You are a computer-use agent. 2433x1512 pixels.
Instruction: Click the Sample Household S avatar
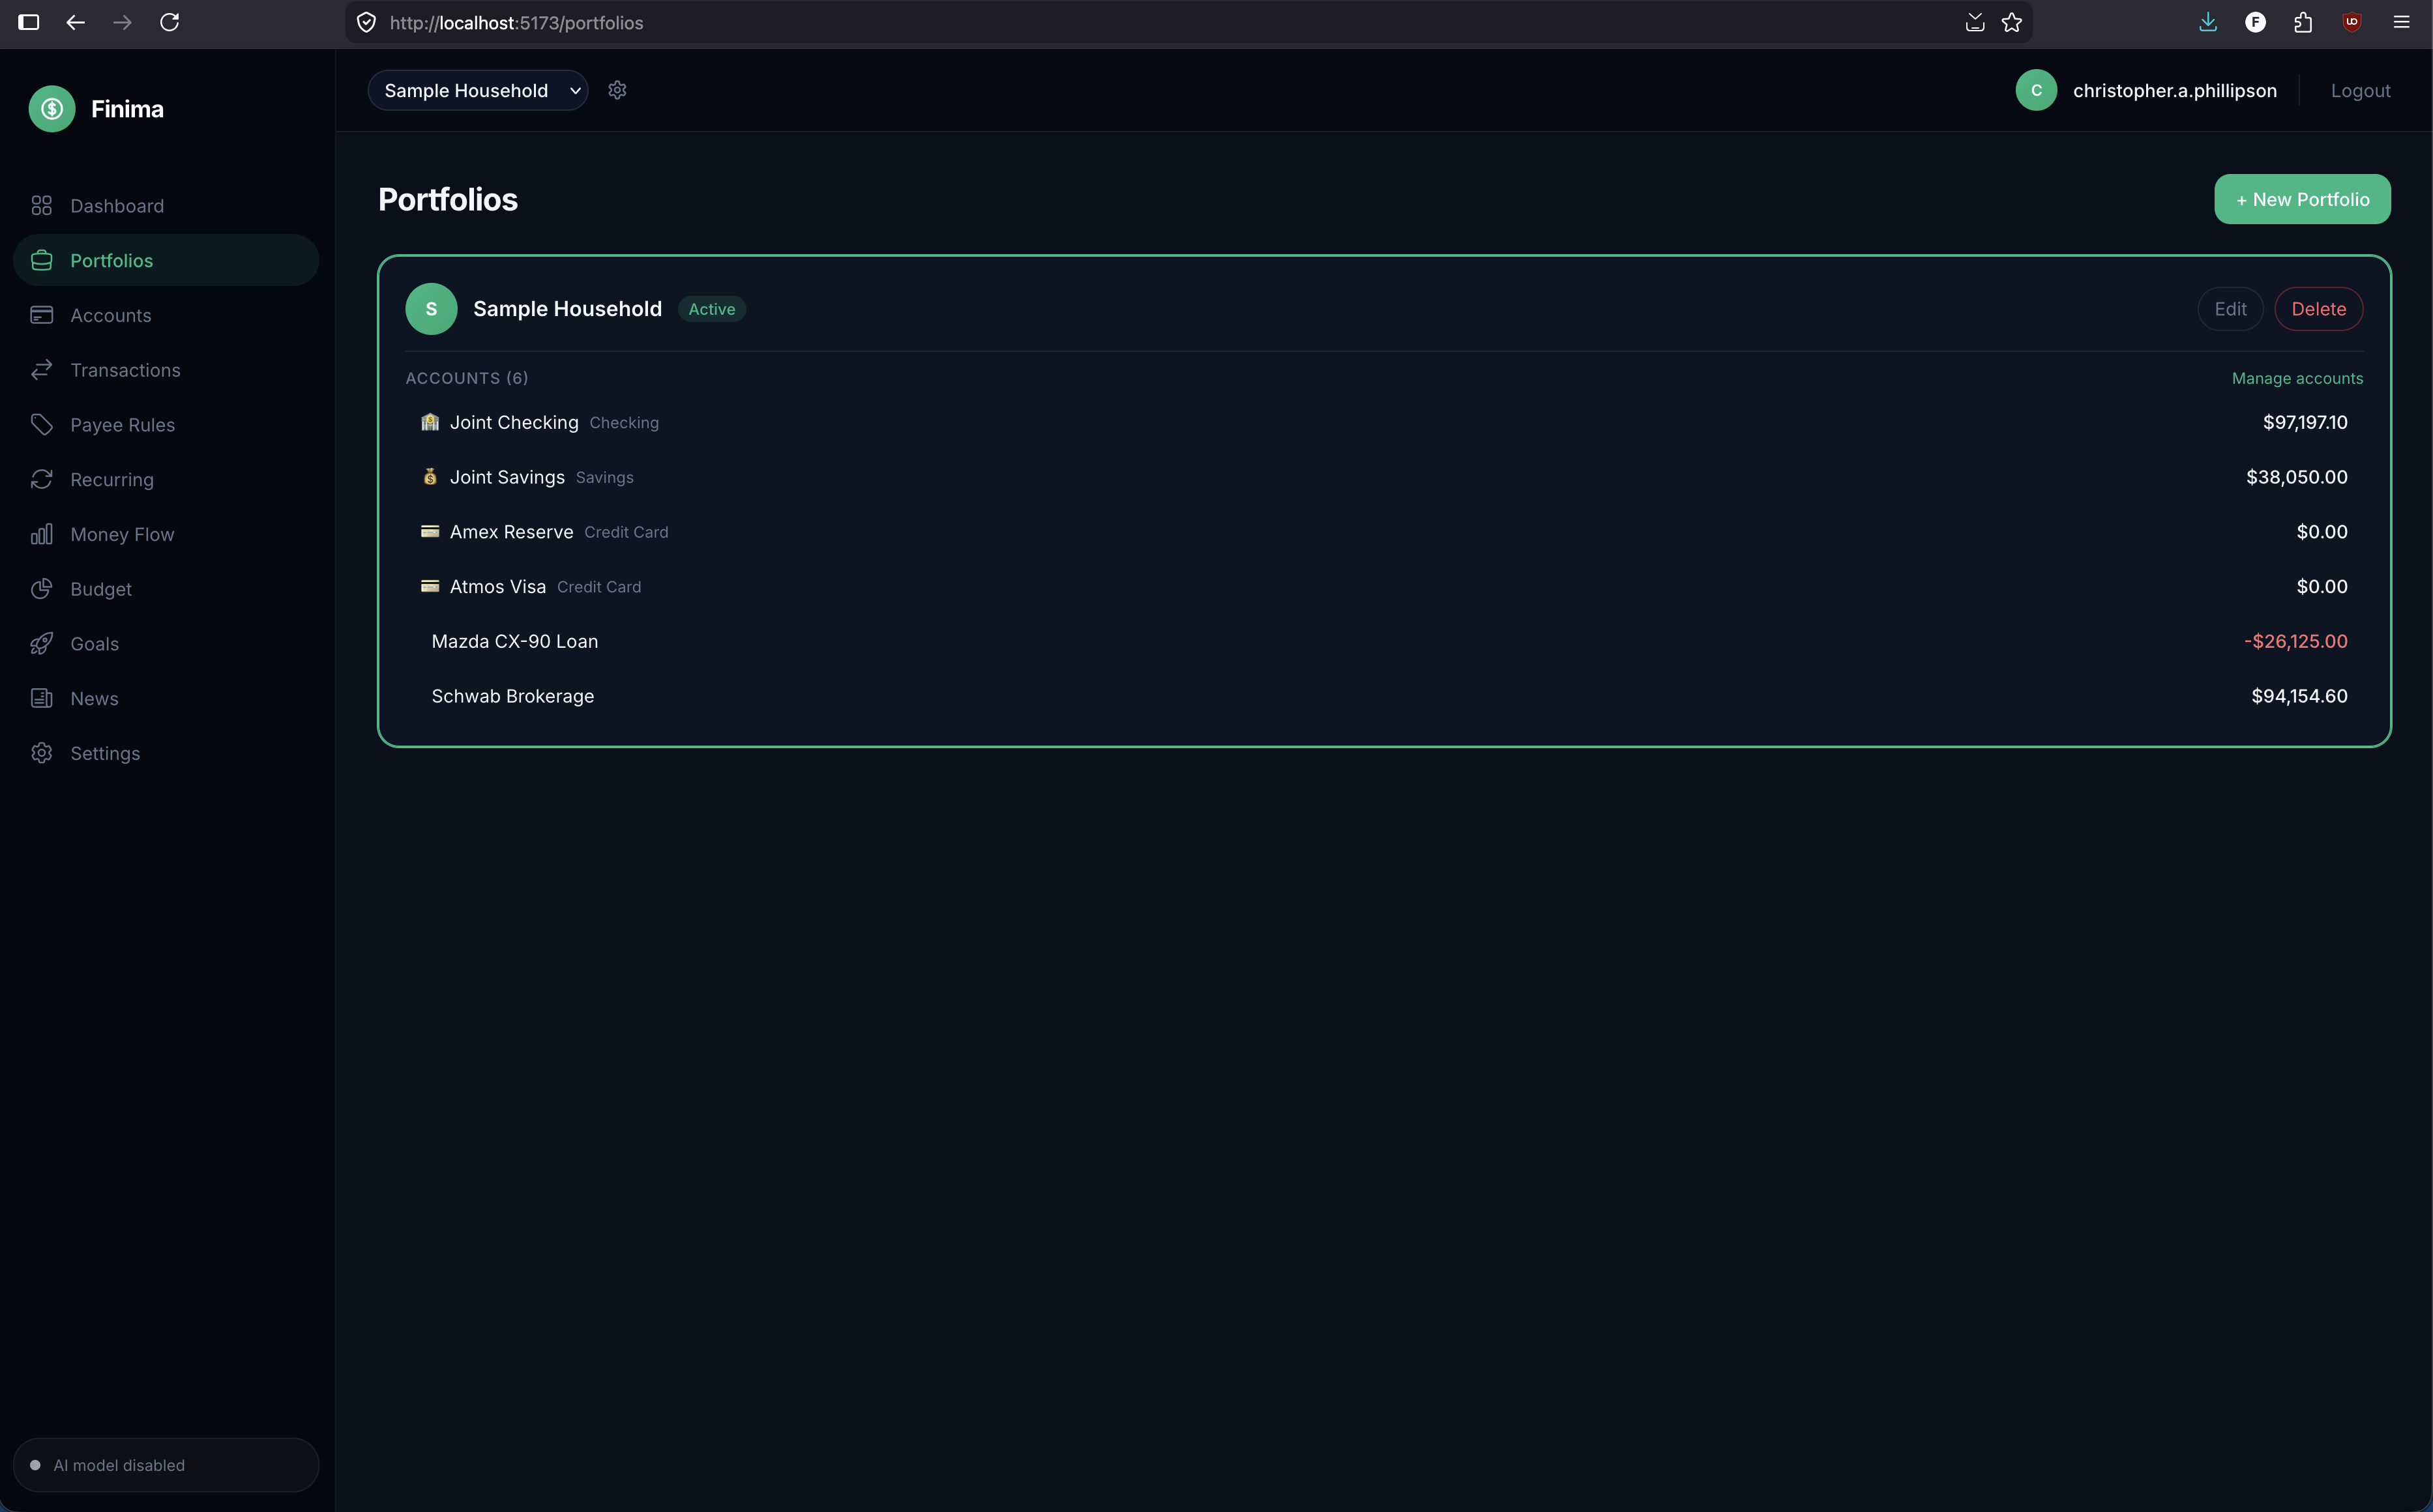431,309
